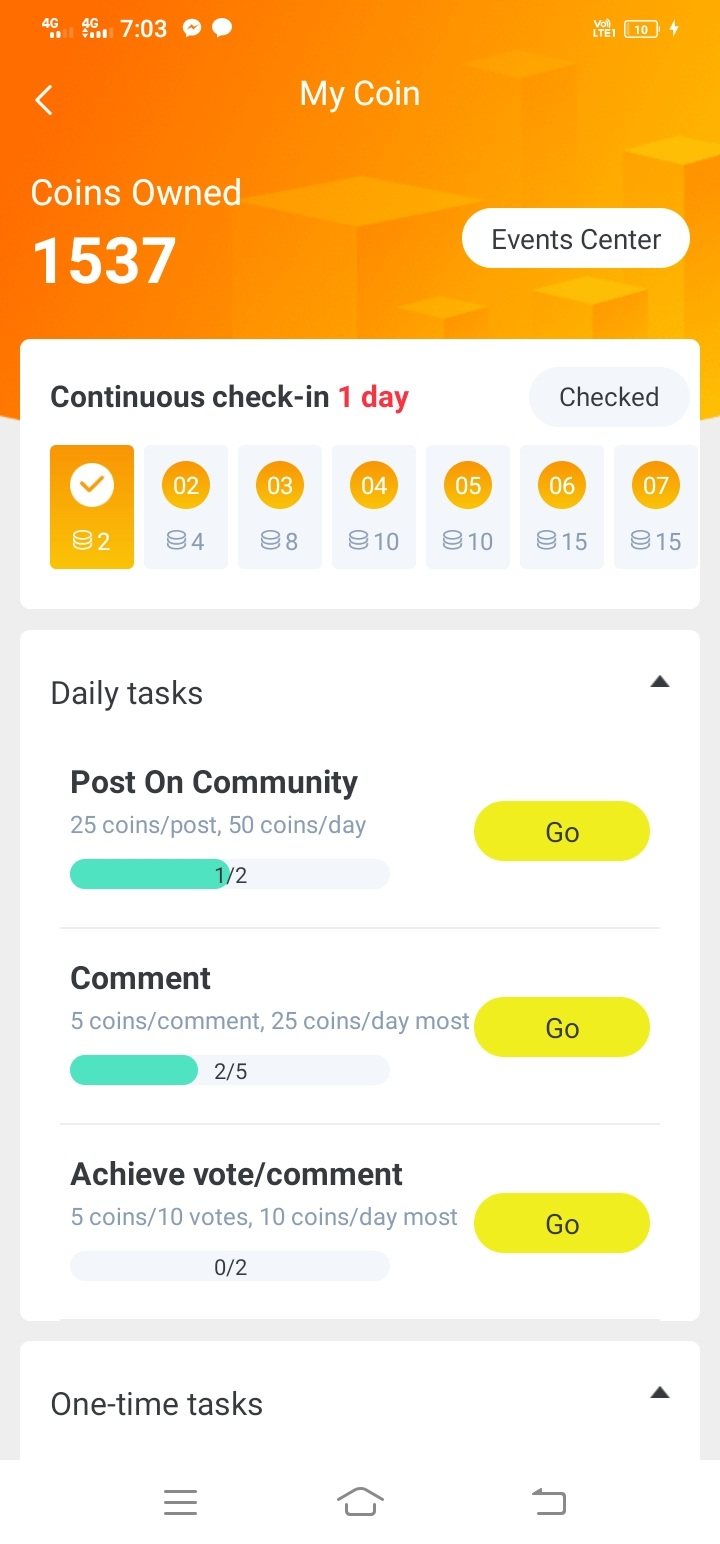The width and height of the screenshot is (720, 1544).
Task: Tap the Android recent apps menu icon
Action: point(180,1501)
